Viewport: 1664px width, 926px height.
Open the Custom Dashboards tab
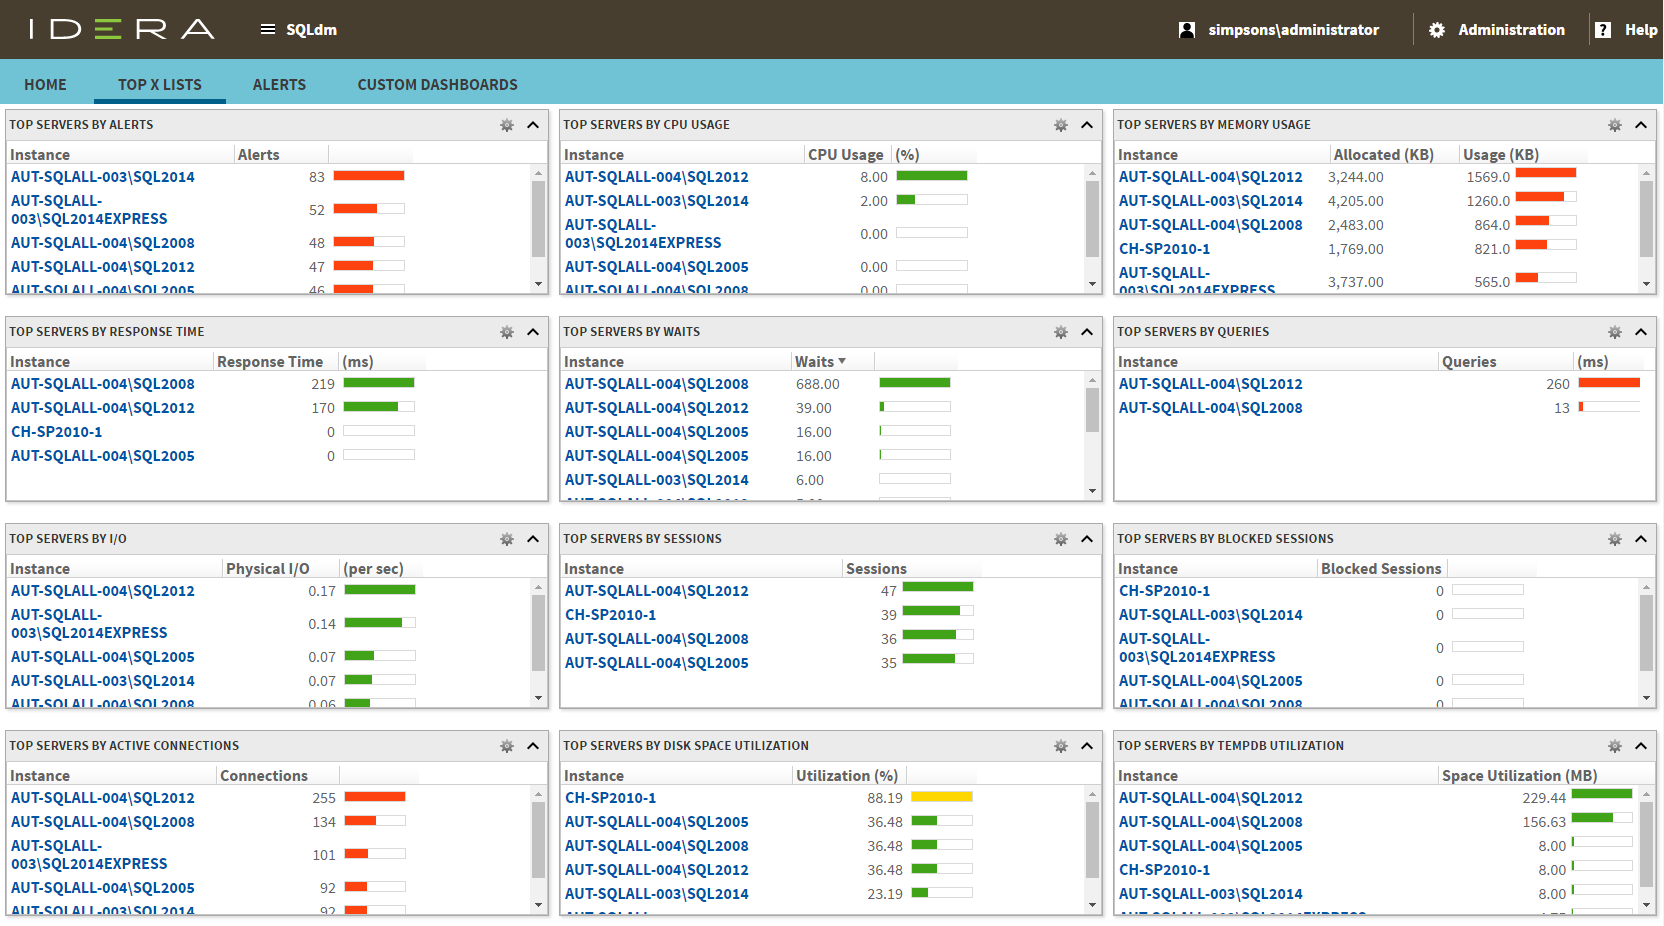[437, 85]
